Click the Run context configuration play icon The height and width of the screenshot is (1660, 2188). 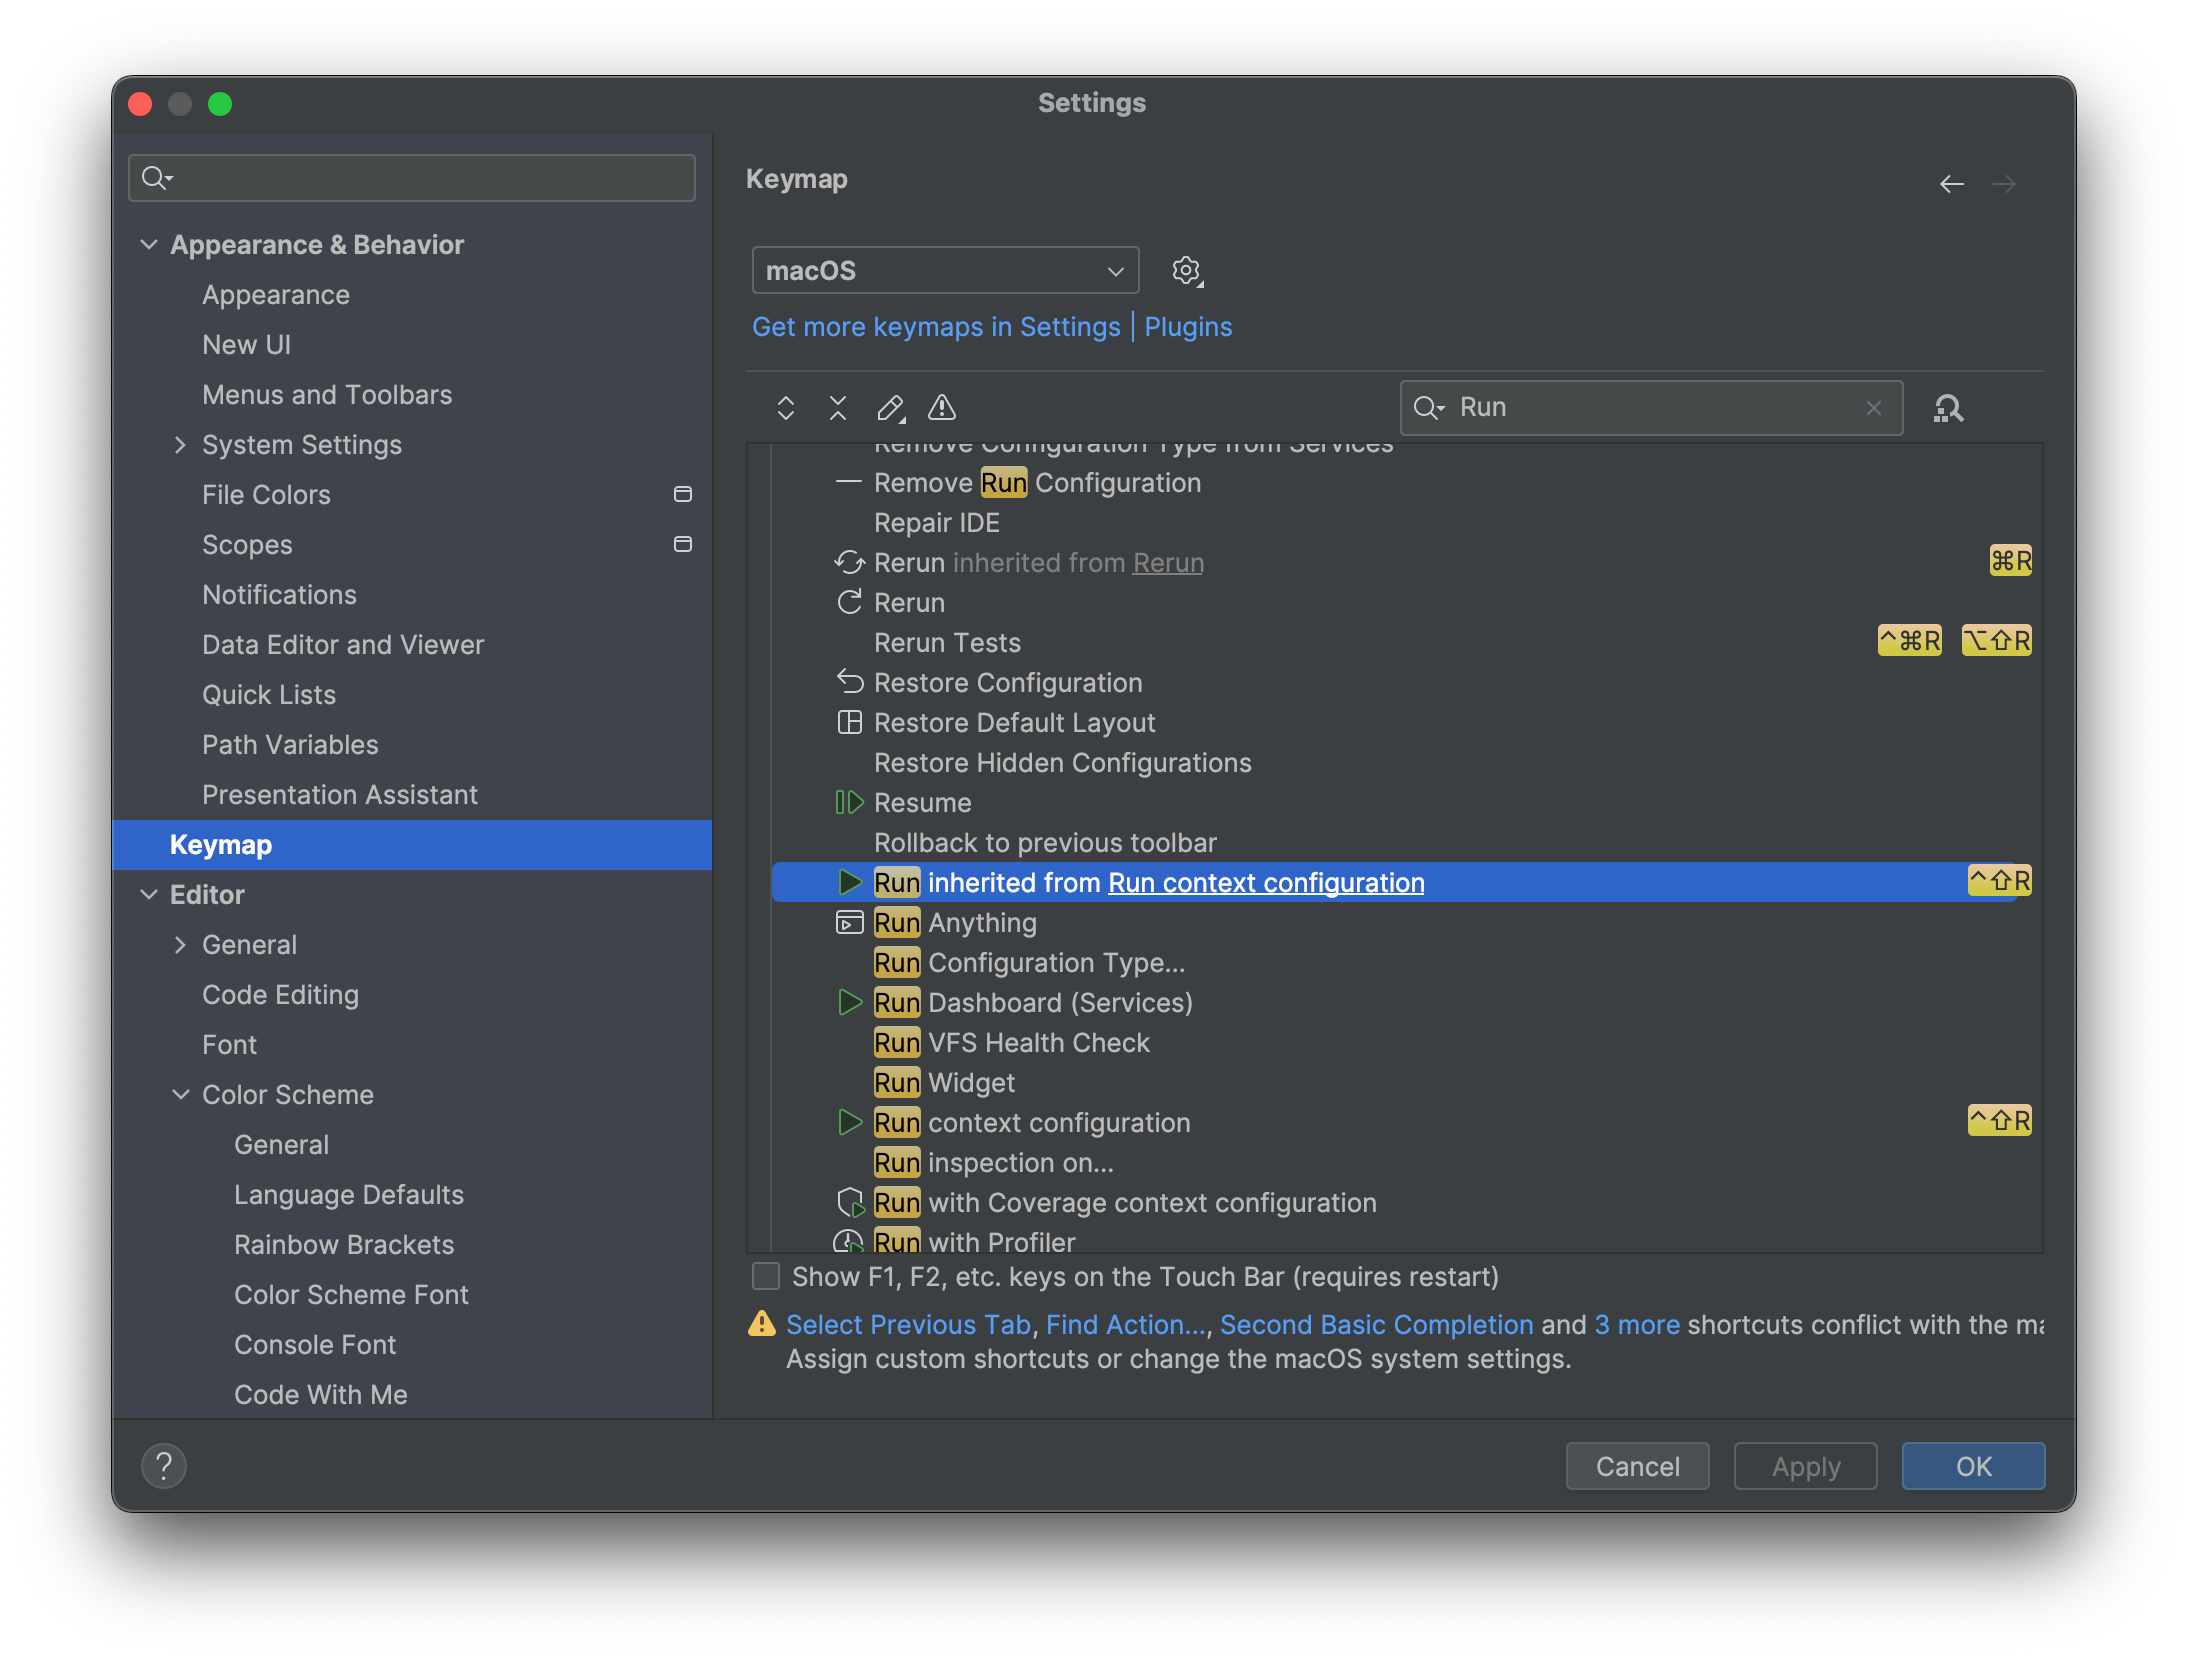tap(849, 1122)
